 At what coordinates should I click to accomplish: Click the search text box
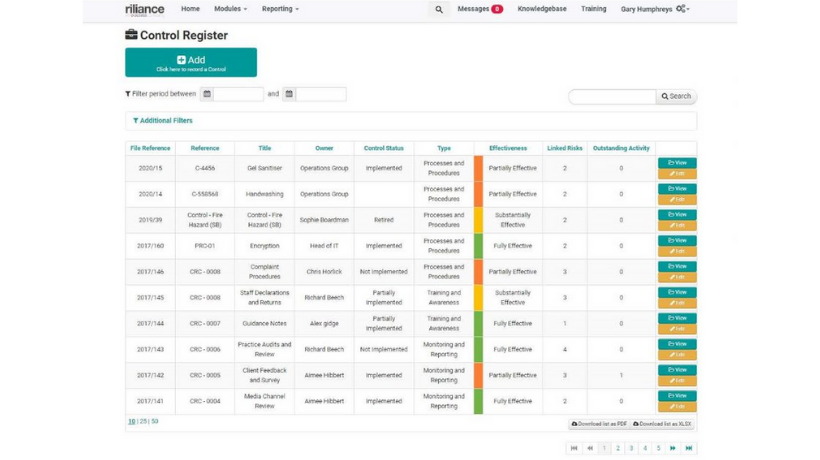coord(612,96)
